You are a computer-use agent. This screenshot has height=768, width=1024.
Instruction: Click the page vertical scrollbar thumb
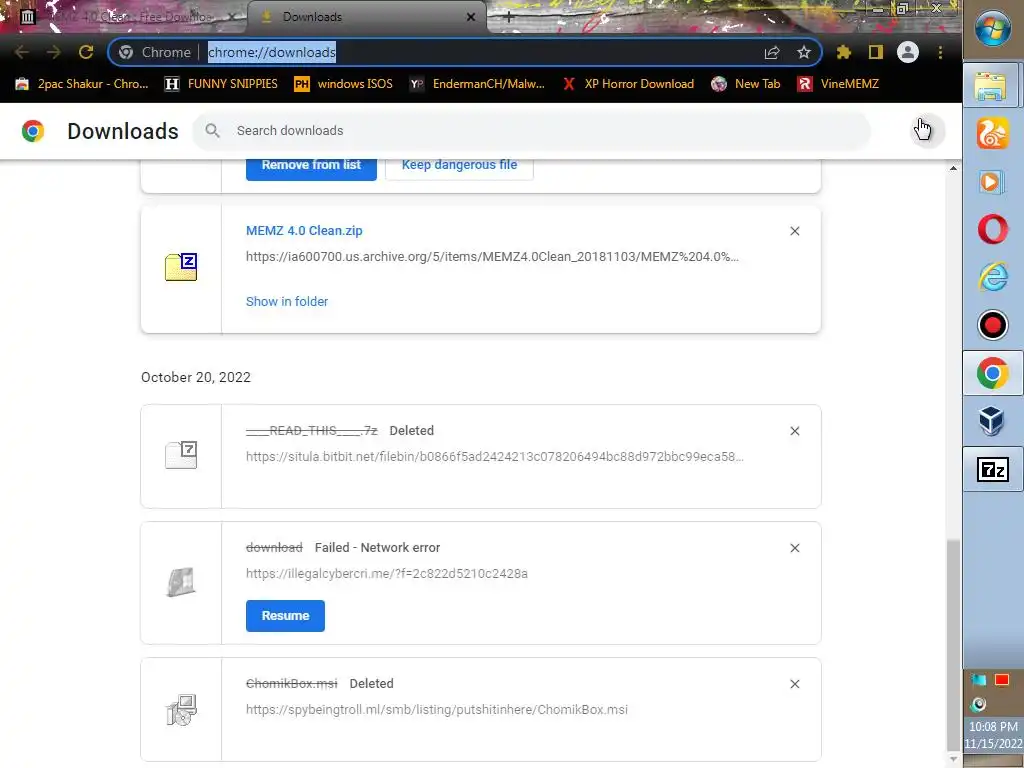[953, 645]
